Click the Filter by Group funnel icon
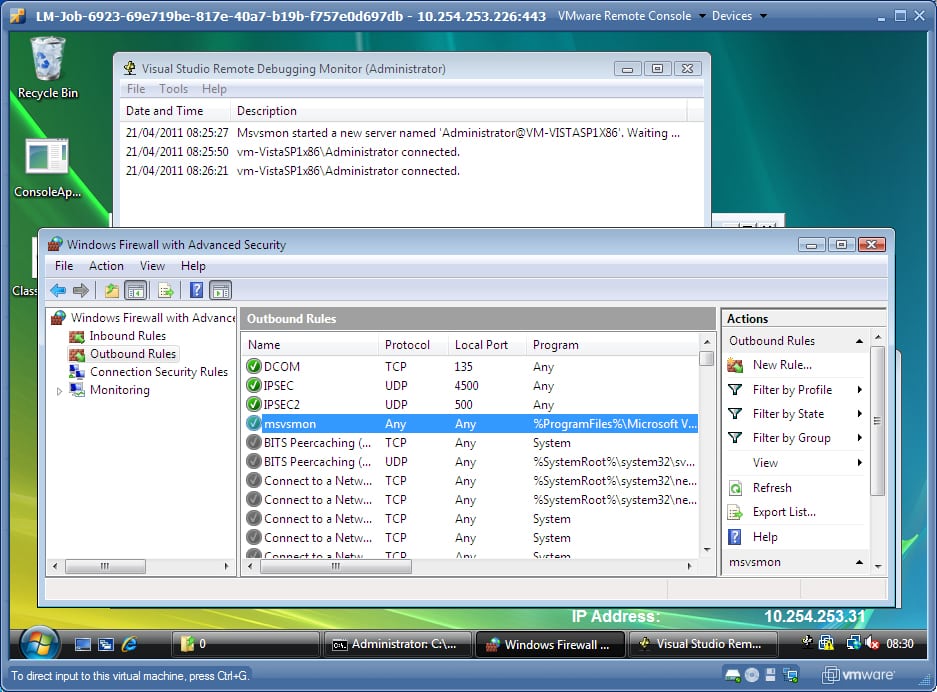Image resolution: width=937 pixels, height=692 pixels. coord(735,438)
